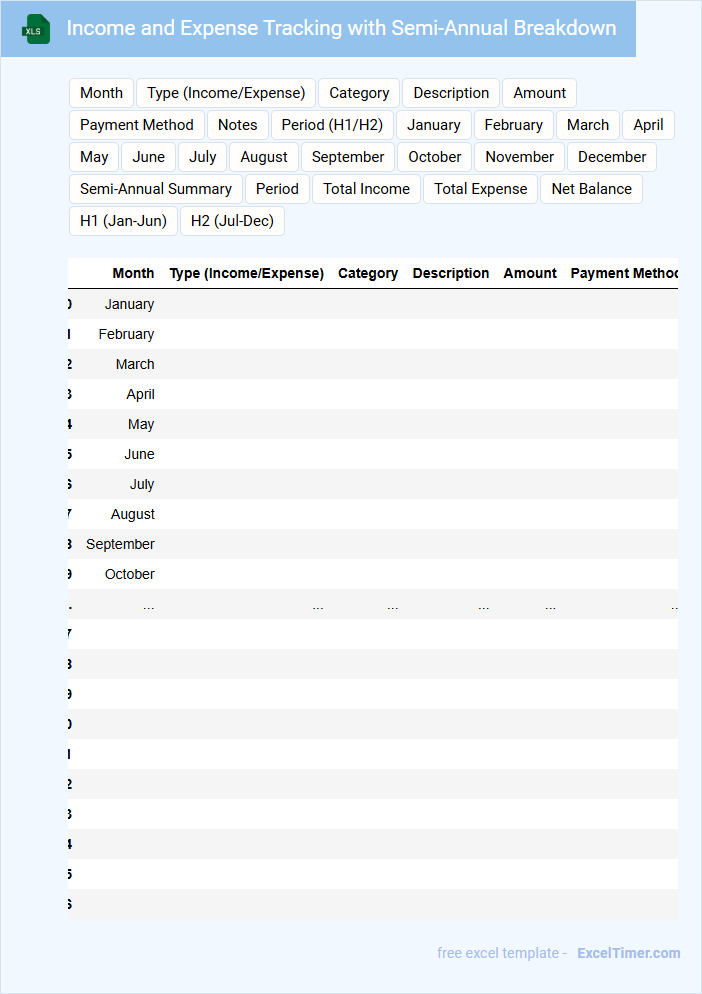The image size is (702, 994).
Task: Click the green XLS file icon
Action: (x=36, y=29)
